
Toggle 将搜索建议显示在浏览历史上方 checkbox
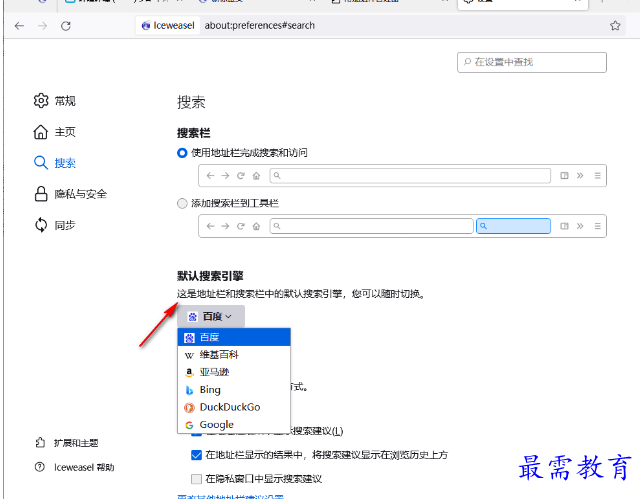pyautogui.click(x=196, y=455)
